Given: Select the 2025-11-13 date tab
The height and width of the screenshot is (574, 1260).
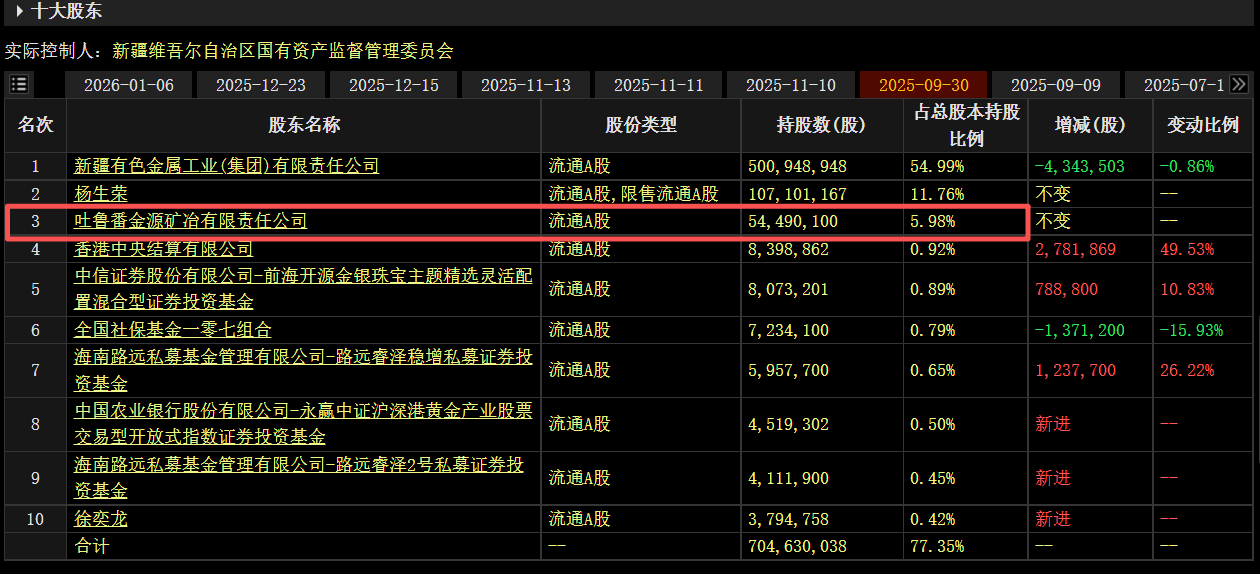Looking at the screenshot, I should click(x=526, y=85).
